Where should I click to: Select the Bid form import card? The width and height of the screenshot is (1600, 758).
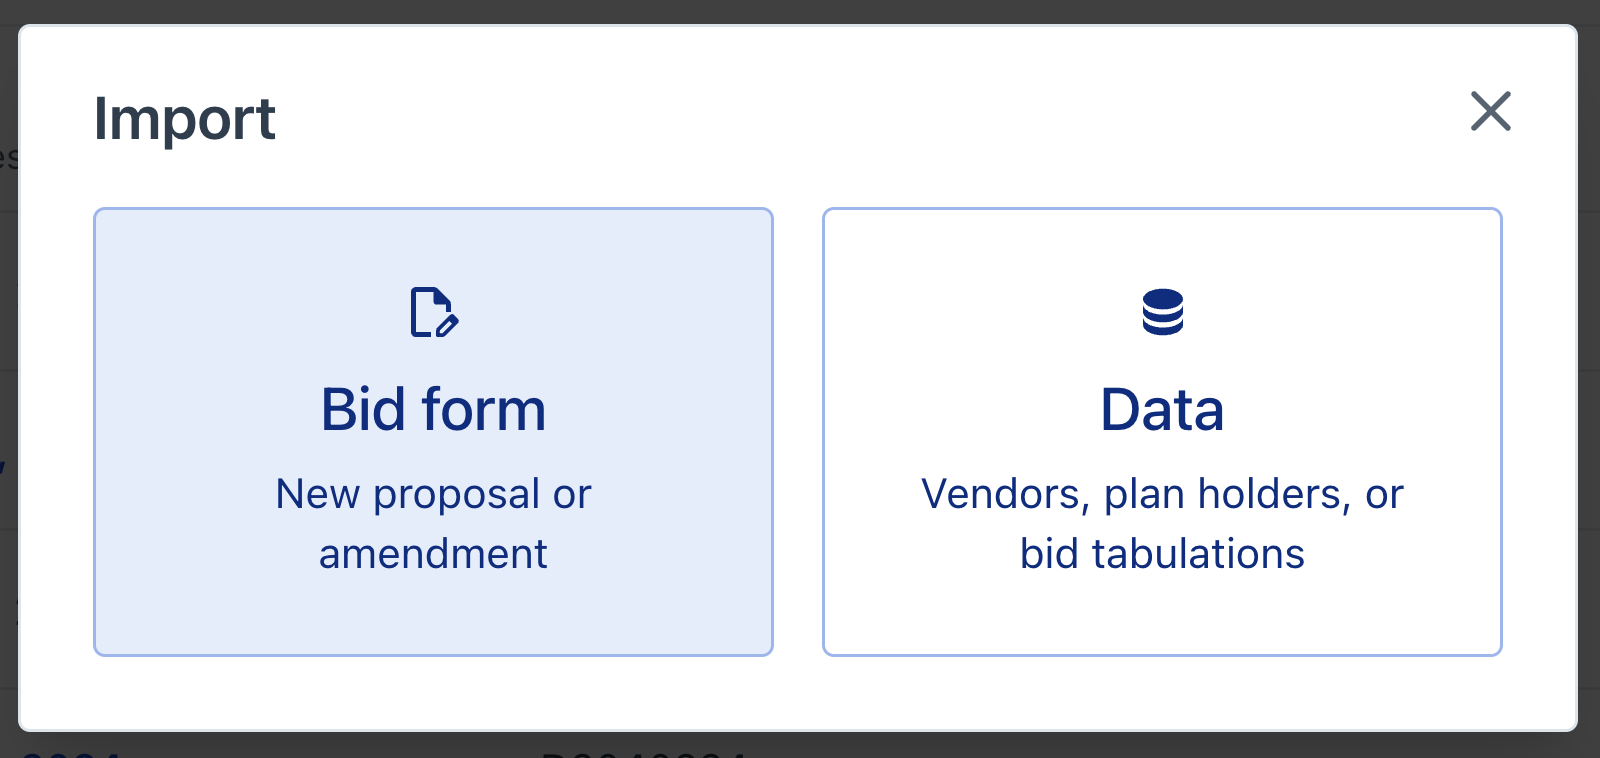coord(433,431)
